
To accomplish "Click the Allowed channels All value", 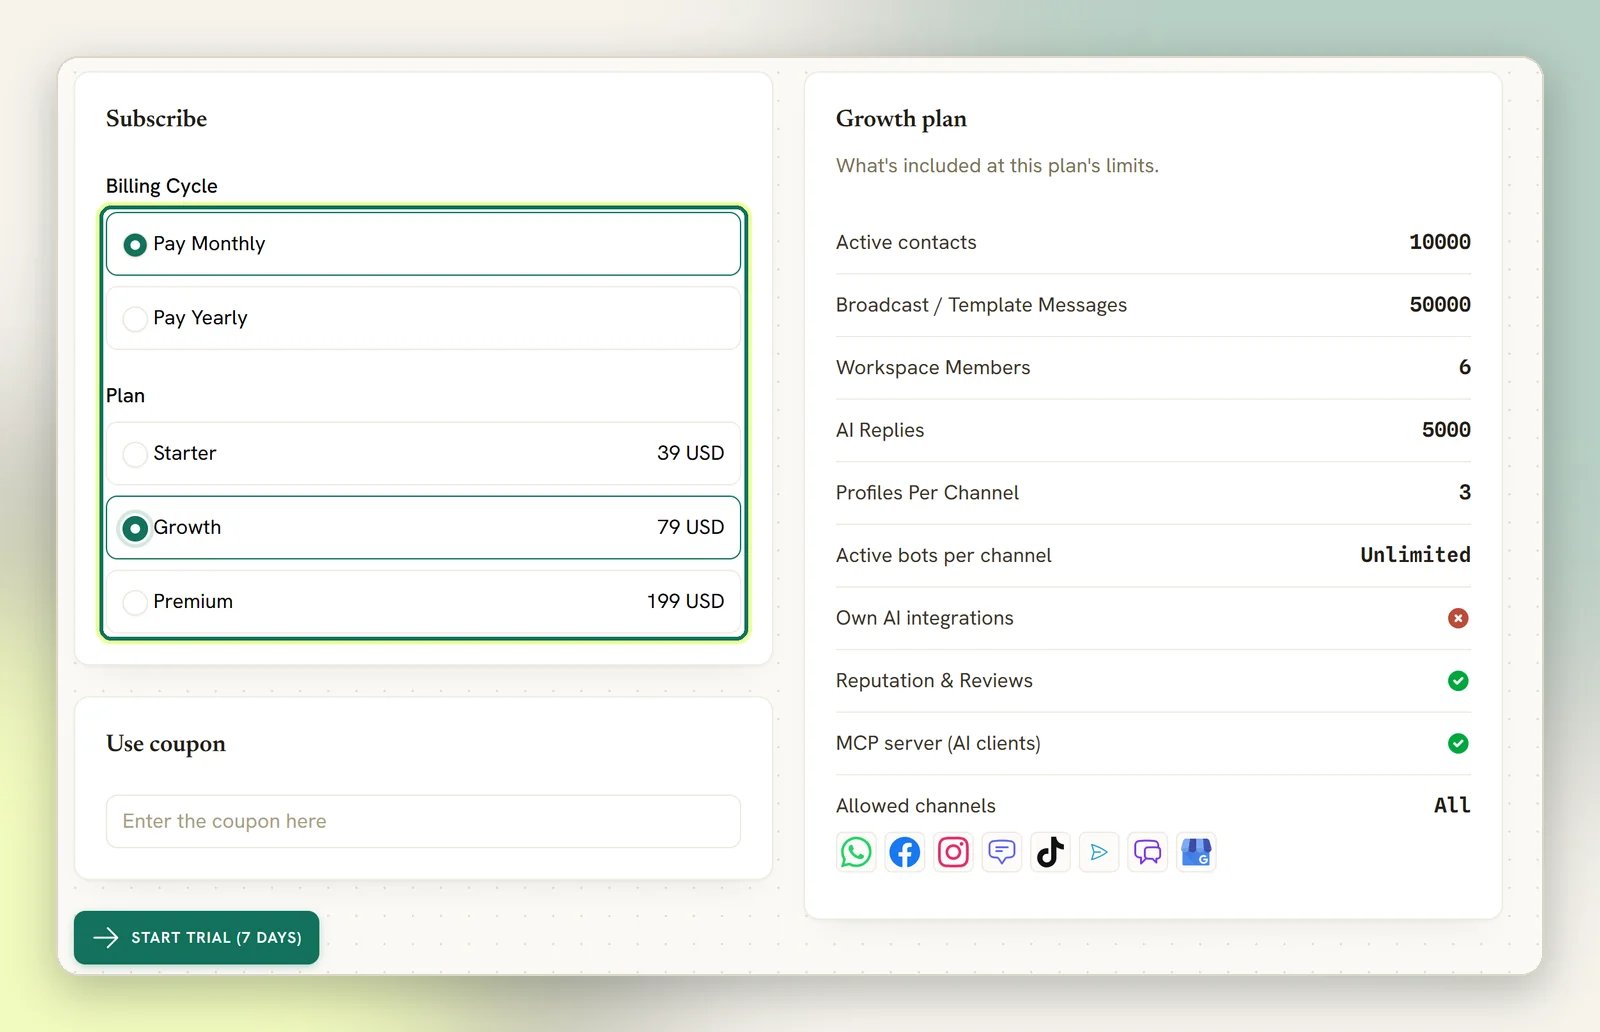I will [x=1452, y=805].
